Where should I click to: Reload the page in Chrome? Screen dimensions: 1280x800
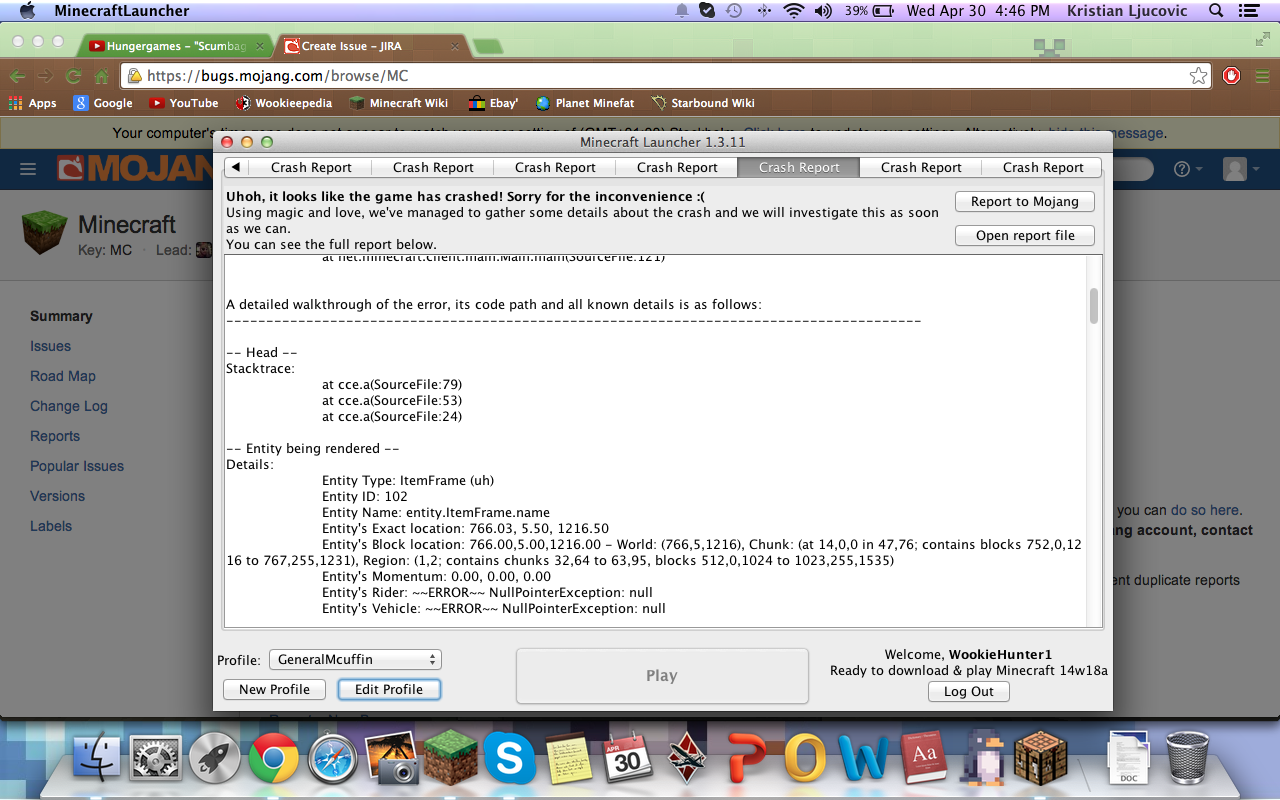pos(73,76)
